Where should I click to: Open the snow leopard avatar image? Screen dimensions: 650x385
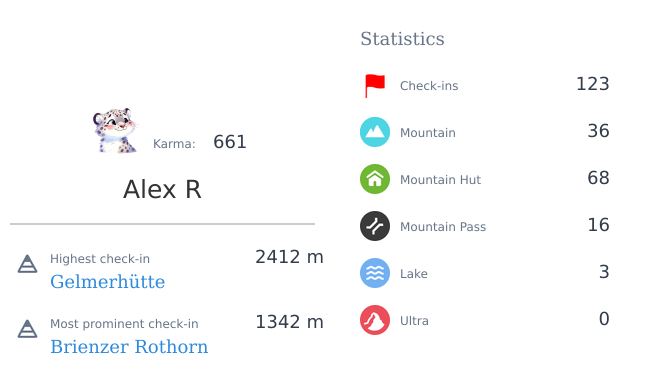(x=115, y=131)
